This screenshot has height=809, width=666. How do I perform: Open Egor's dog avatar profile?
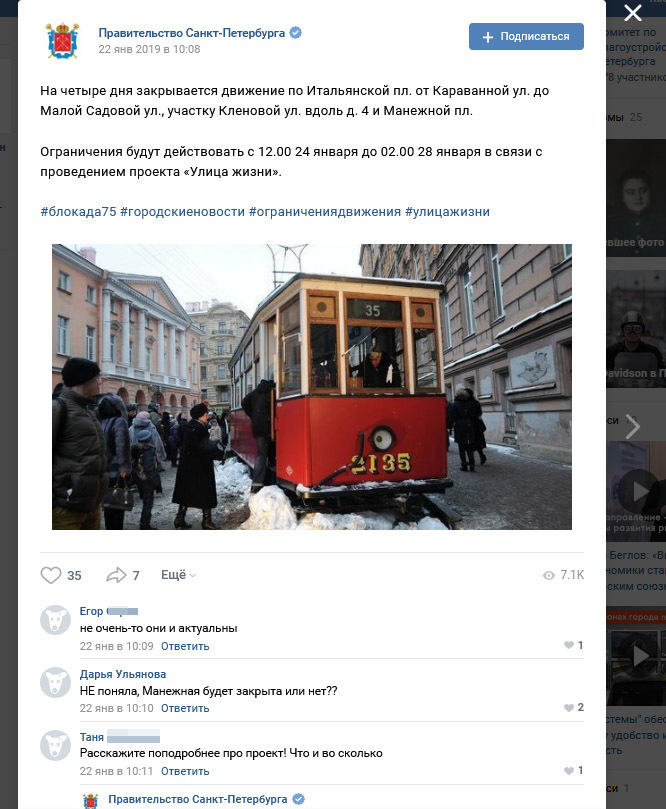click(56, 620)
